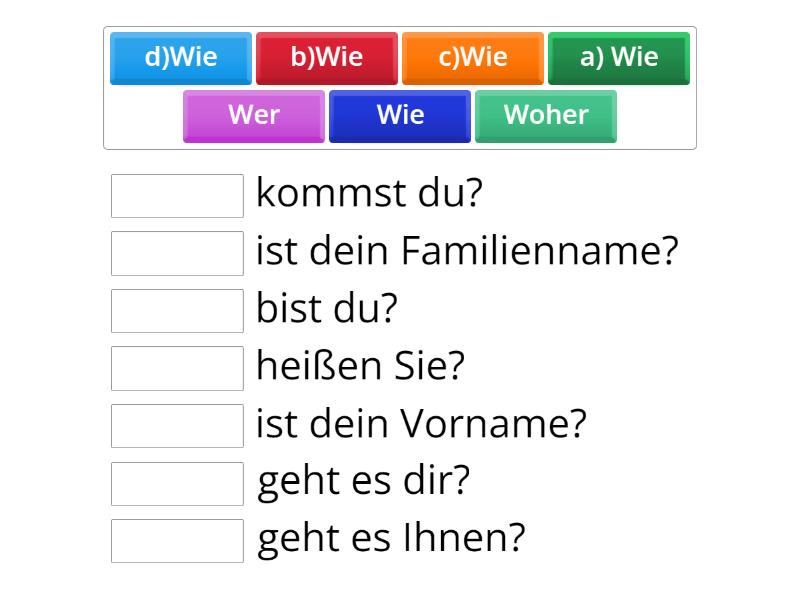Select the blue 'd)Wie' answer tile
800x600 pixels.
click(x=181, y=58)
